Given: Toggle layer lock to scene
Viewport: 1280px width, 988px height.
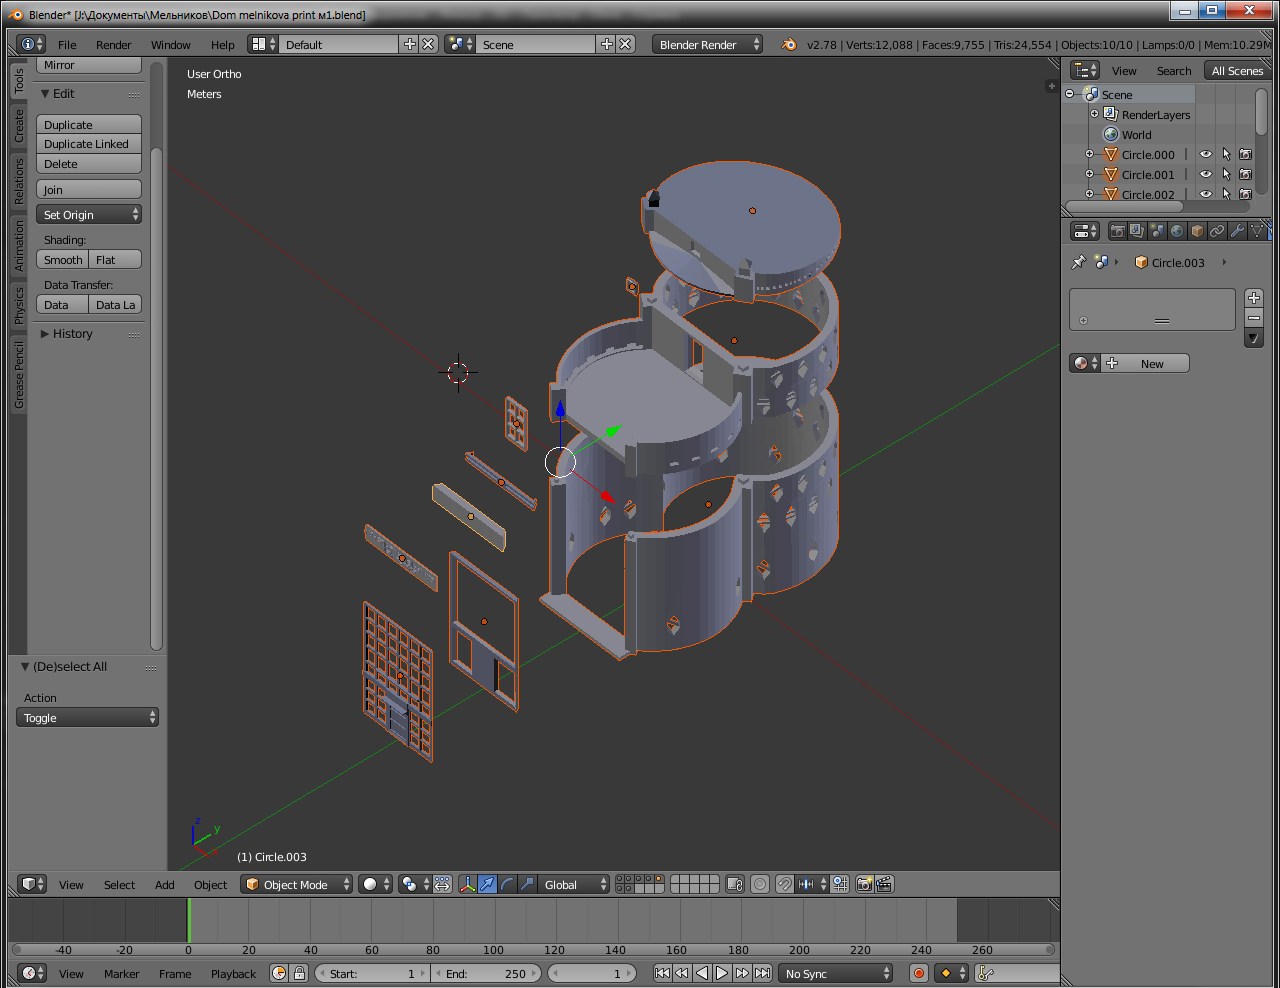Looking at the screenshot, I should pos(735,884).
